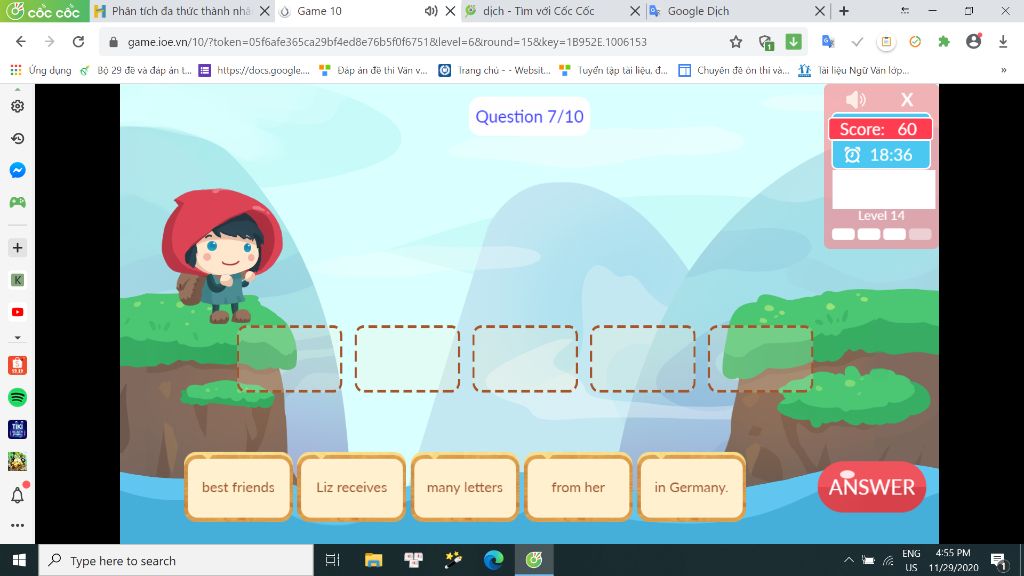Switch to the Game 10 tab
Image resolution: width=1024 pixels, height=576 pixels.
point(366,11)
